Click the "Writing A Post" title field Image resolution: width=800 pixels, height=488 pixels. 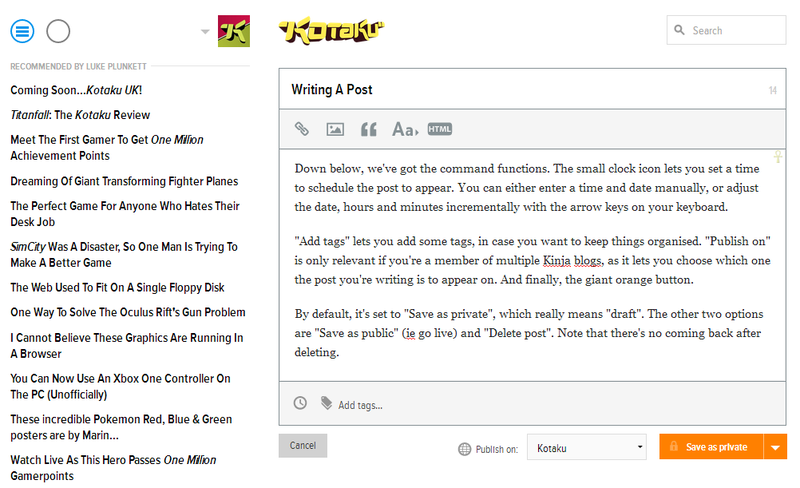tap(532, 89)
